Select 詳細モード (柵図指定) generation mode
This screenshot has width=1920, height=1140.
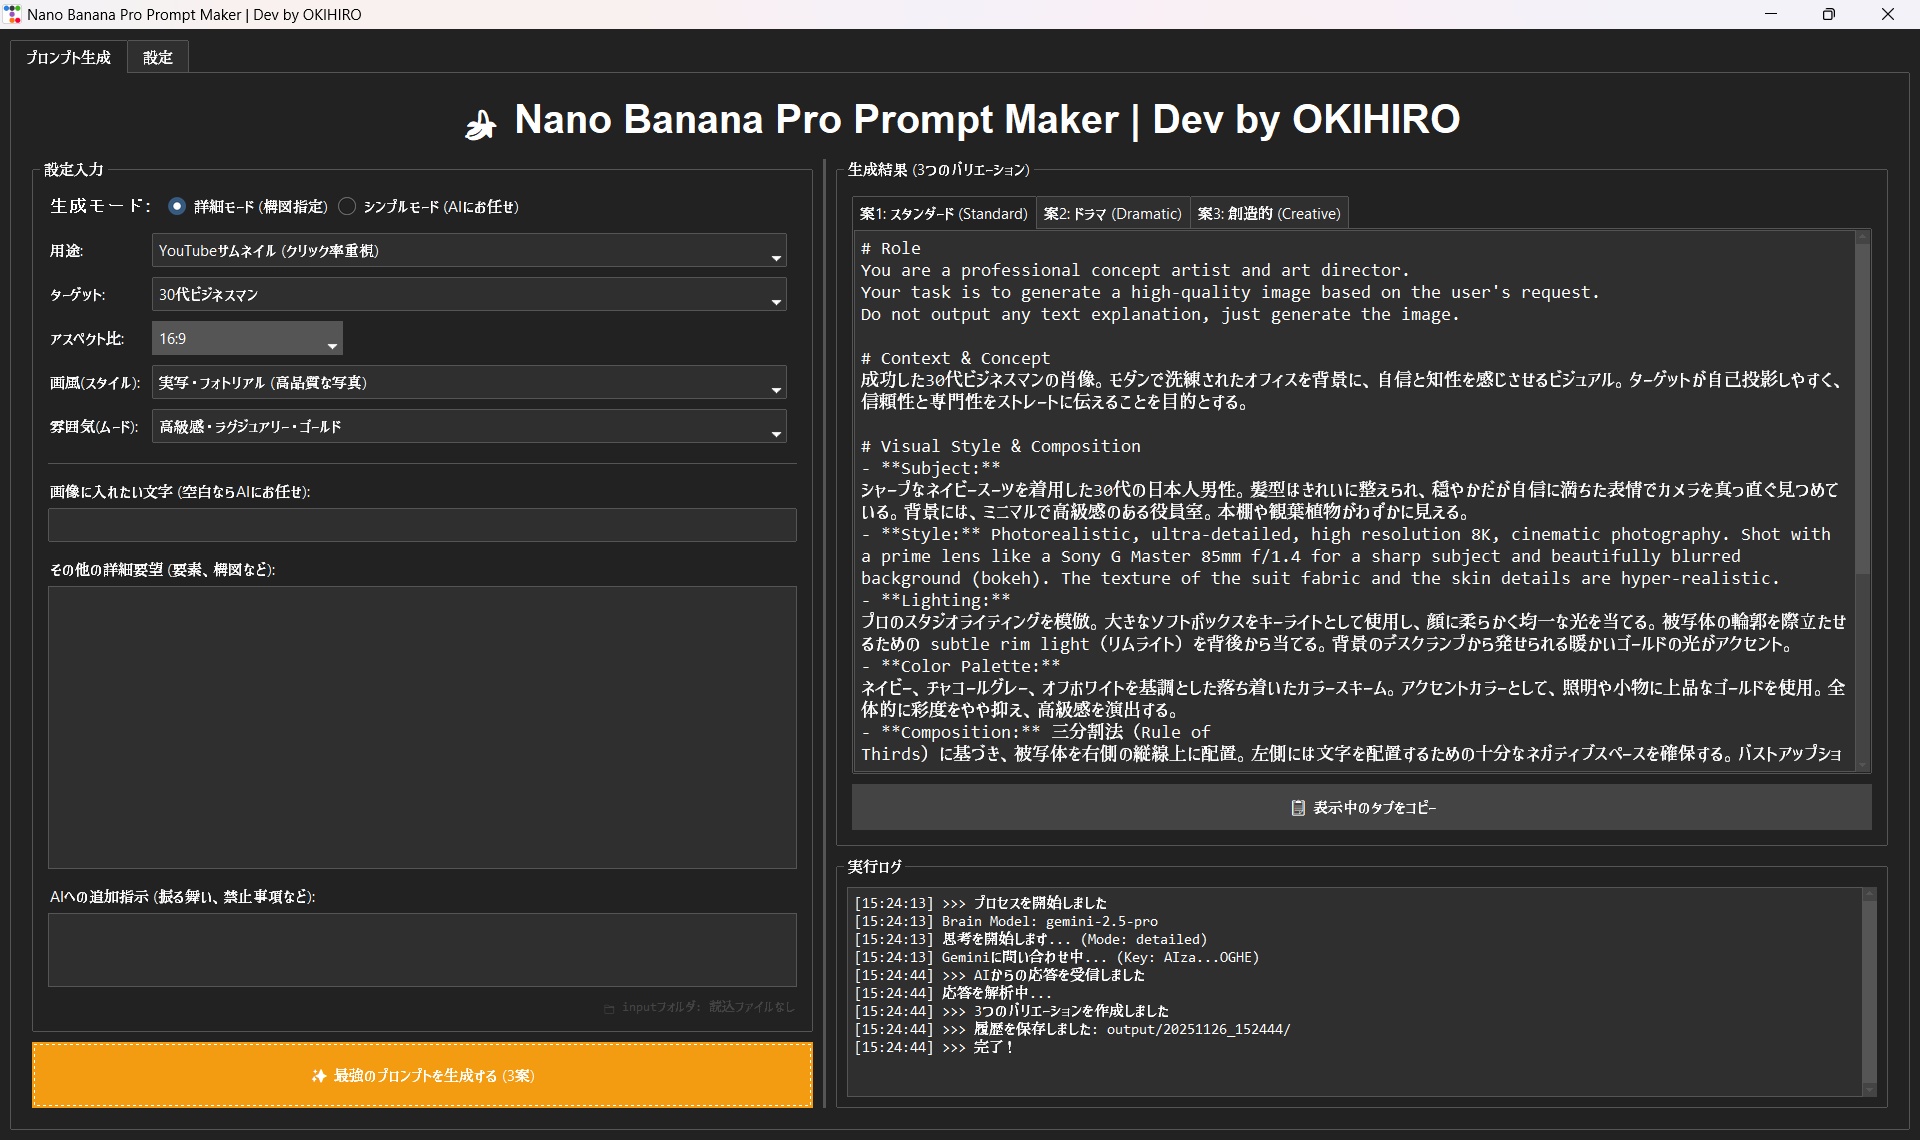(176, 206)
